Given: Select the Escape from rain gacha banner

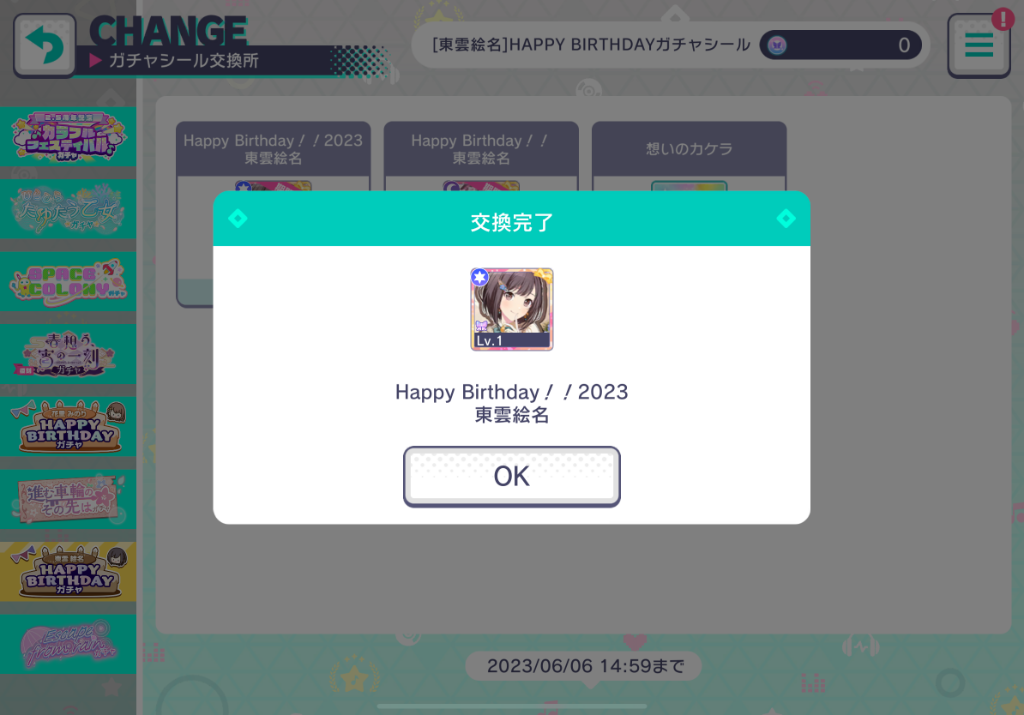Looking at the screenshot, I should click(x=68, y=644).
